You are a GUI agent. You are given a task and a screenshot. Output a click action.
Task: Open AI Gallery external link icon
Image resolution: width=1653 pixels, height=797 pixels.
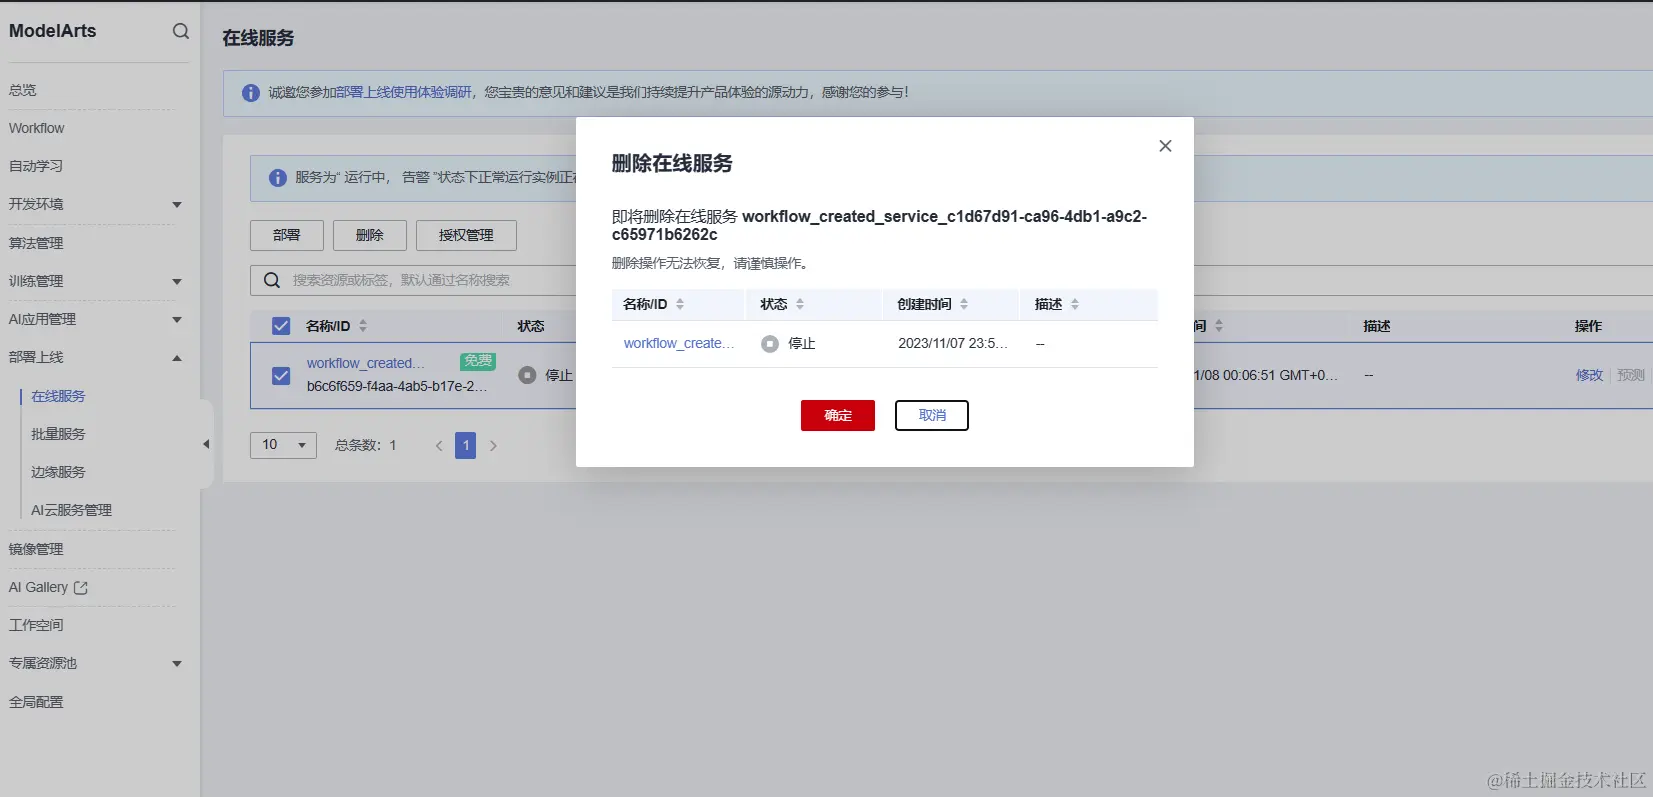tap(81, 588)
